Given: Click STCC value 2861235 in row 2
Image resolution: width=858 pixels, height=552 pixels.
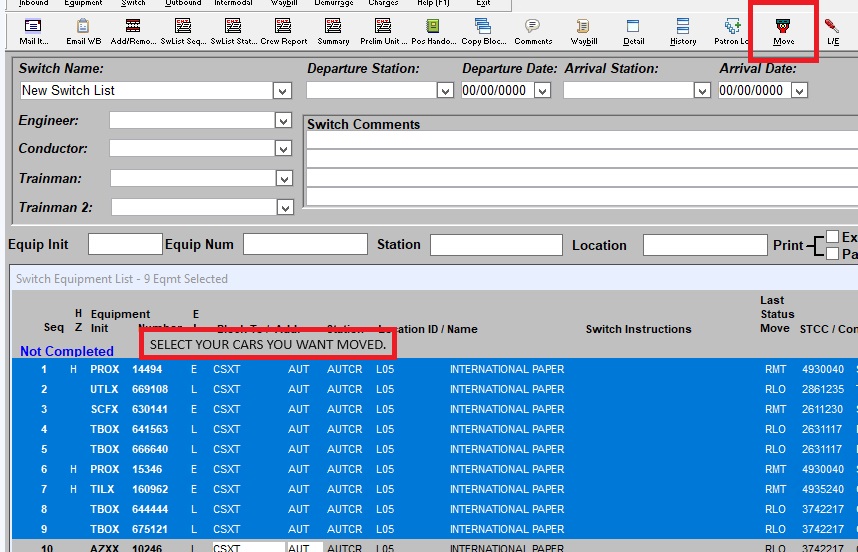Looking at the screenshot, I should pyautogui.click(x=823, y=390).
